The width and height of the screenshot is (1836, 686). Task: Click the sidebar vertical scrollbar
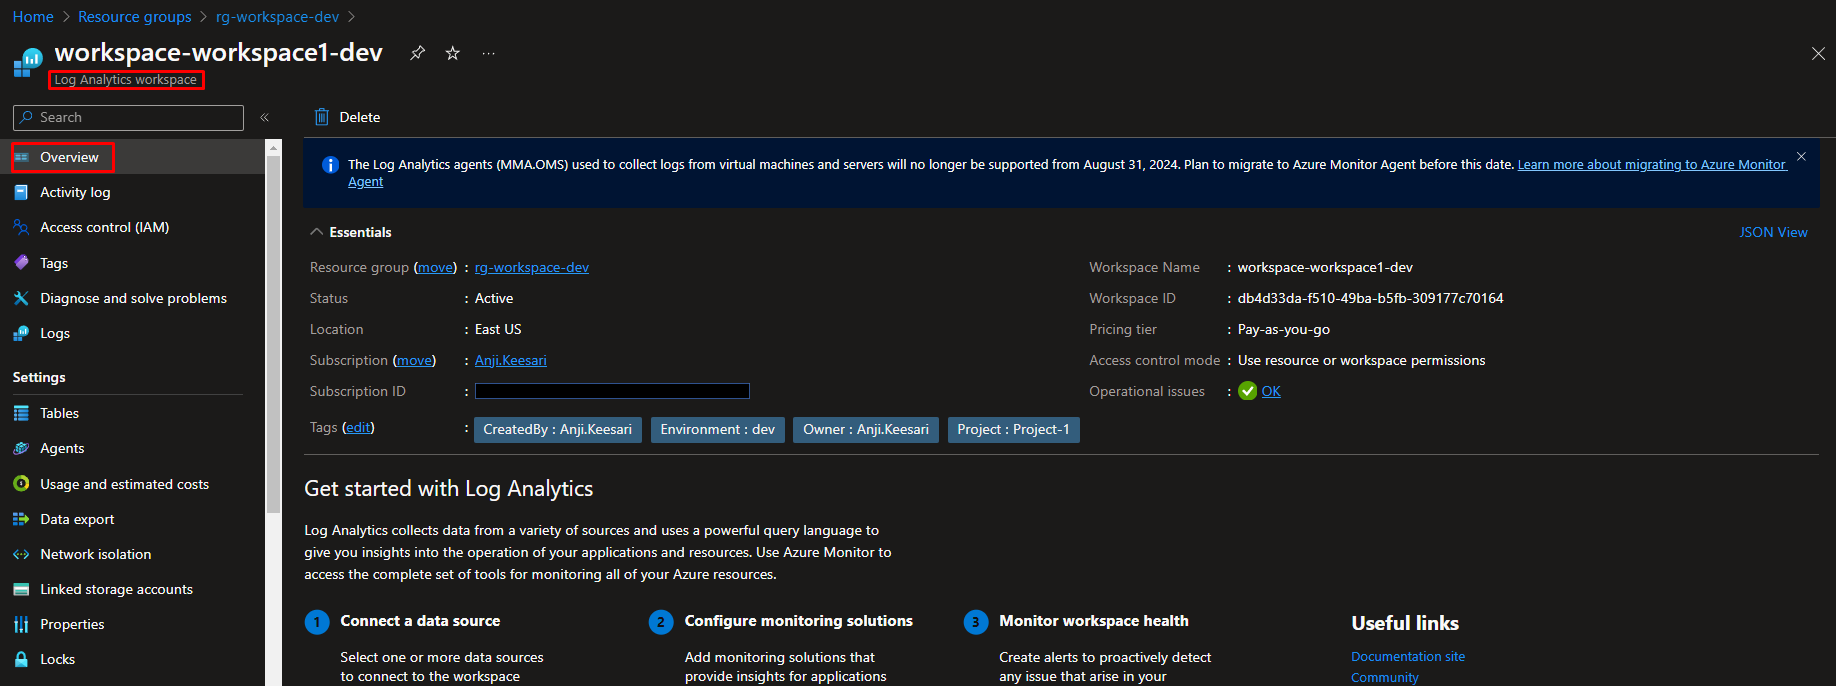[273, 335]
